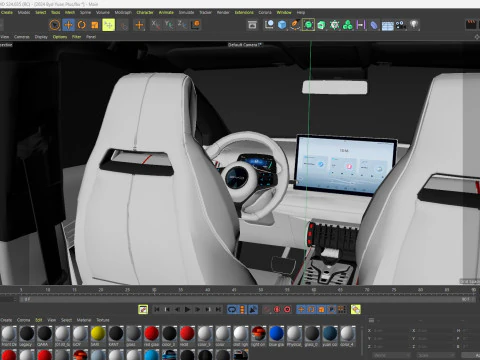The width and height of the screenshot is (480, 360).
Task: Add a Camera object
Action: (x=401, y=25)
